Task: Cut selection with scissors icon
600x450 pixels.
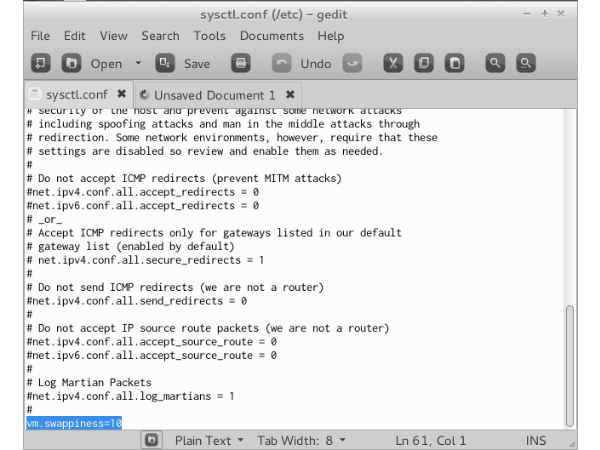Action: 393,63
